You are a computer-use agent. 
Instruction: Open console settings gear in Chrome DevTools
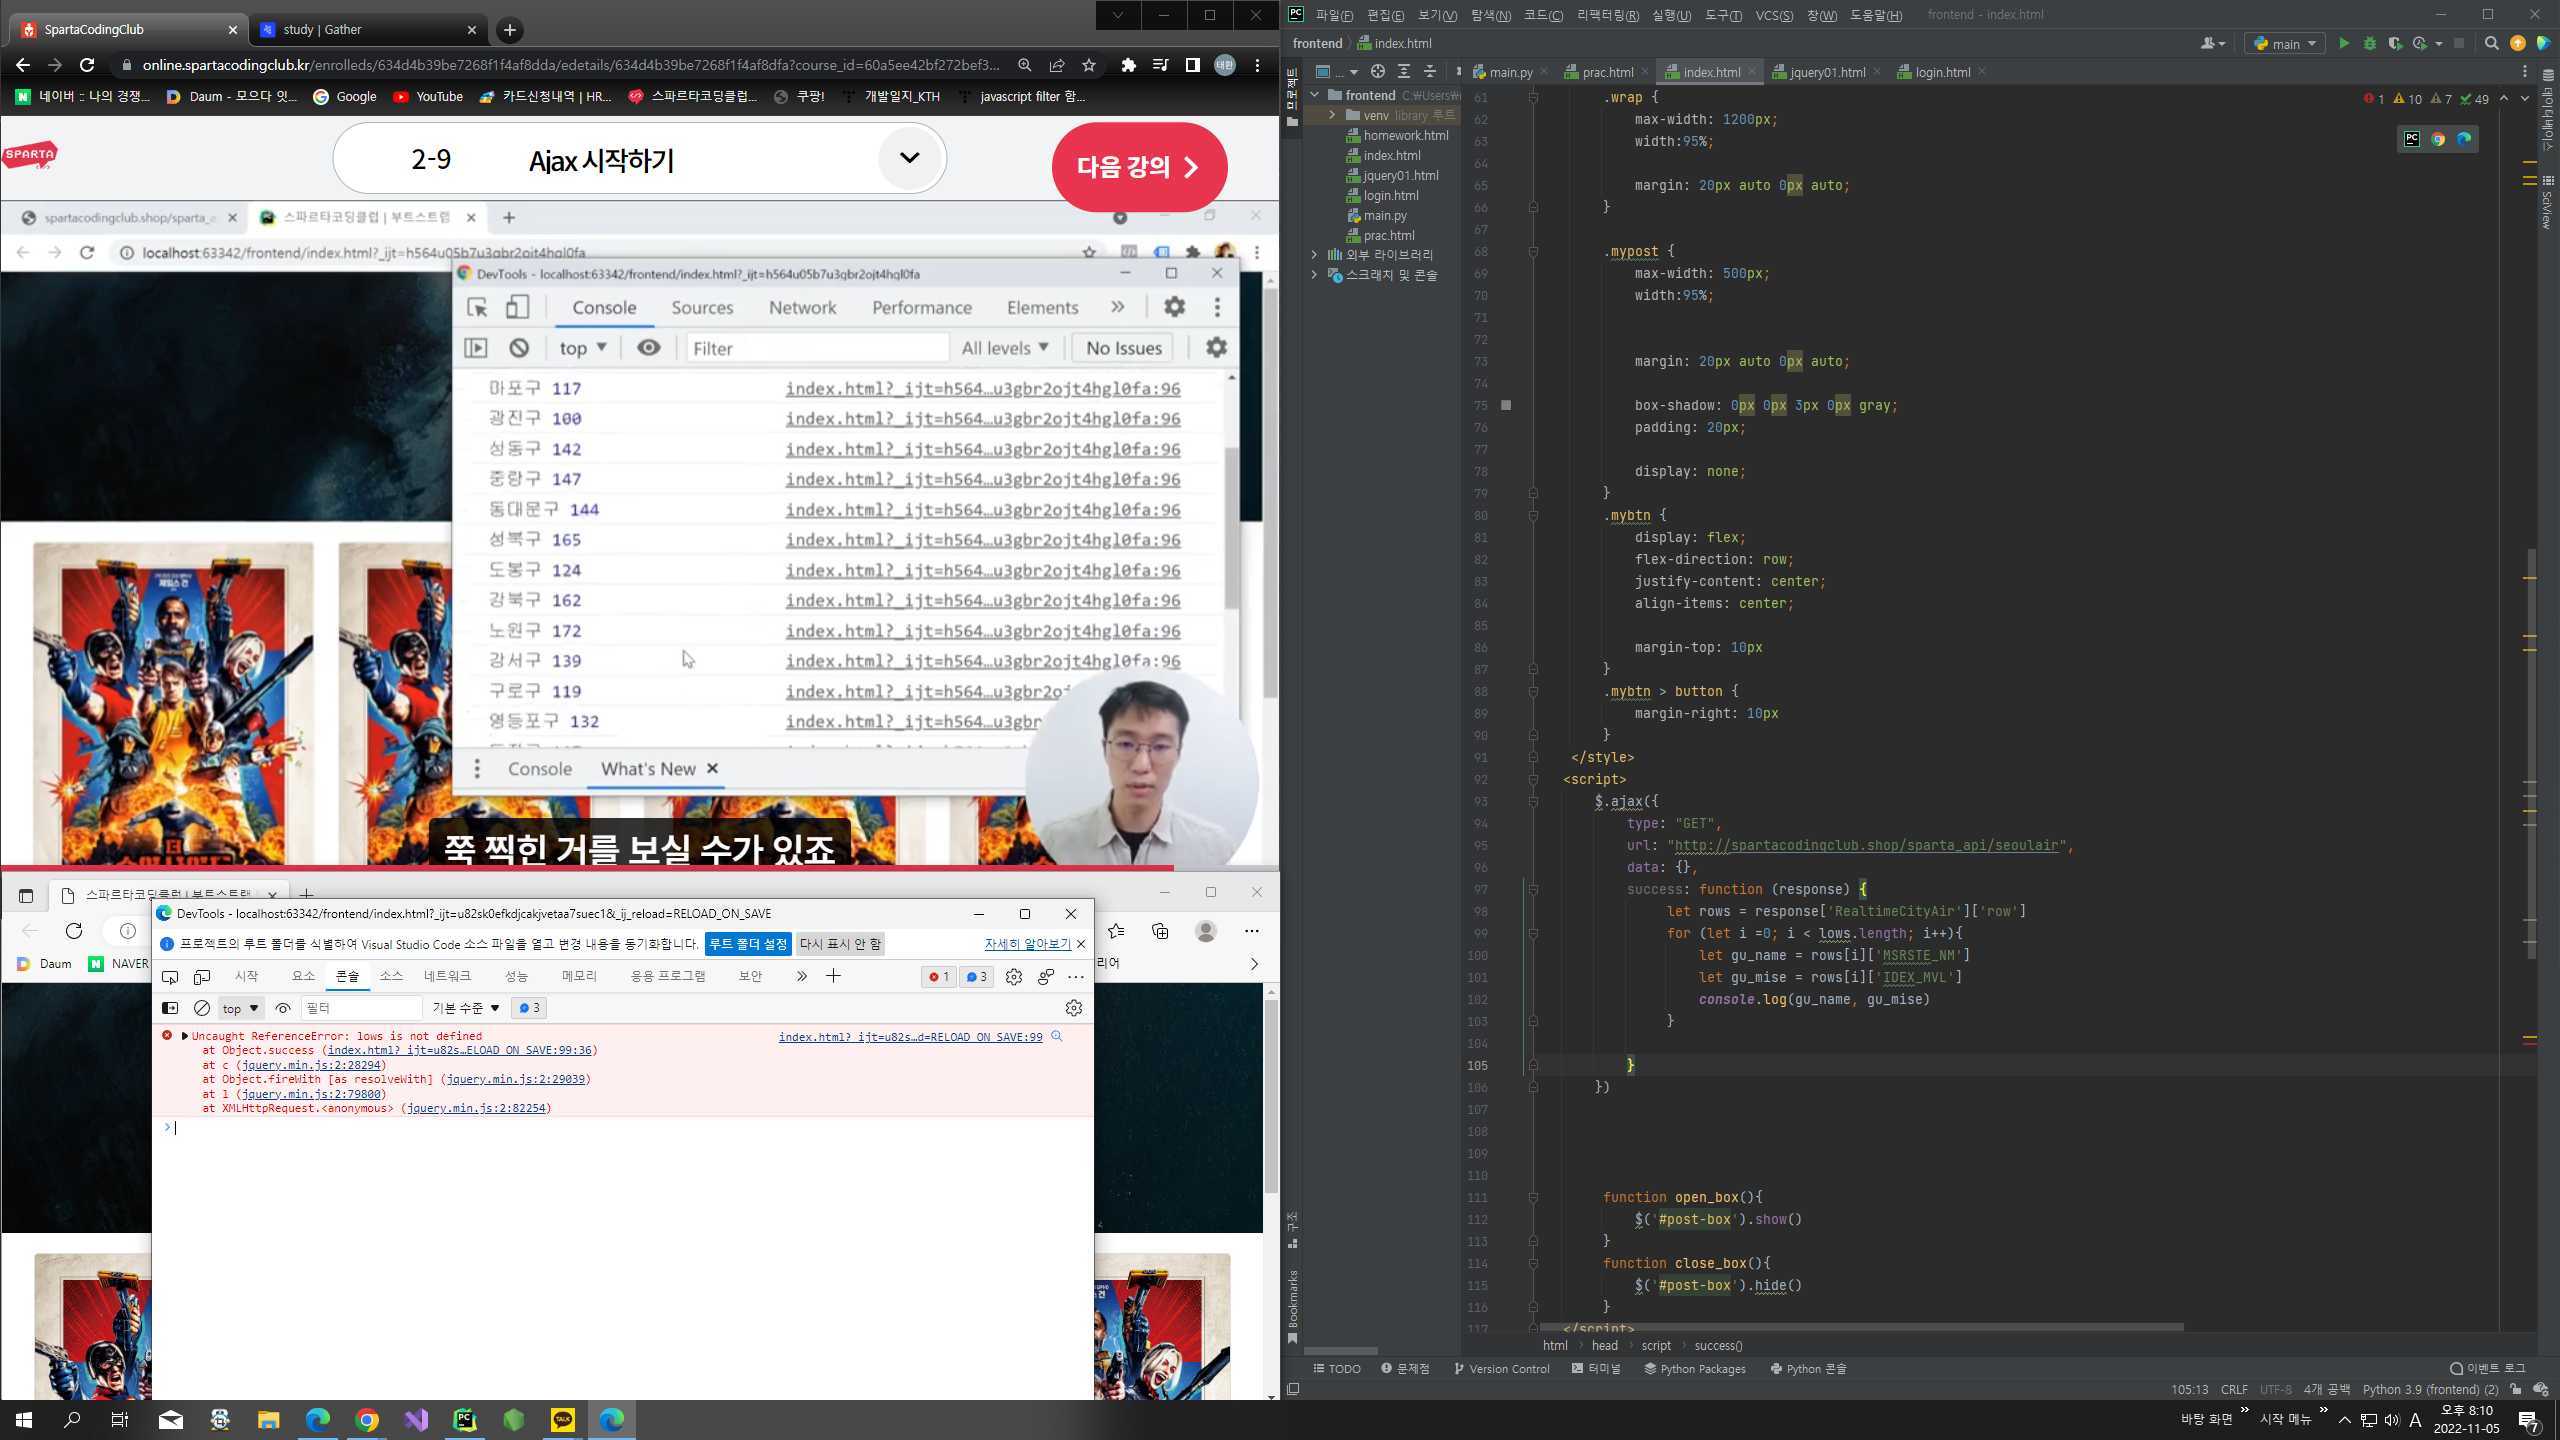[1216, 348]
